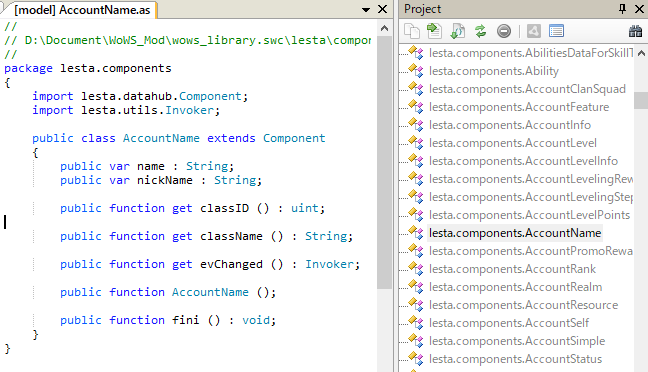Select lesta.components.AccountLevelingStep tree item
This screenshot has height=372, width=648.
pos(531,197)
